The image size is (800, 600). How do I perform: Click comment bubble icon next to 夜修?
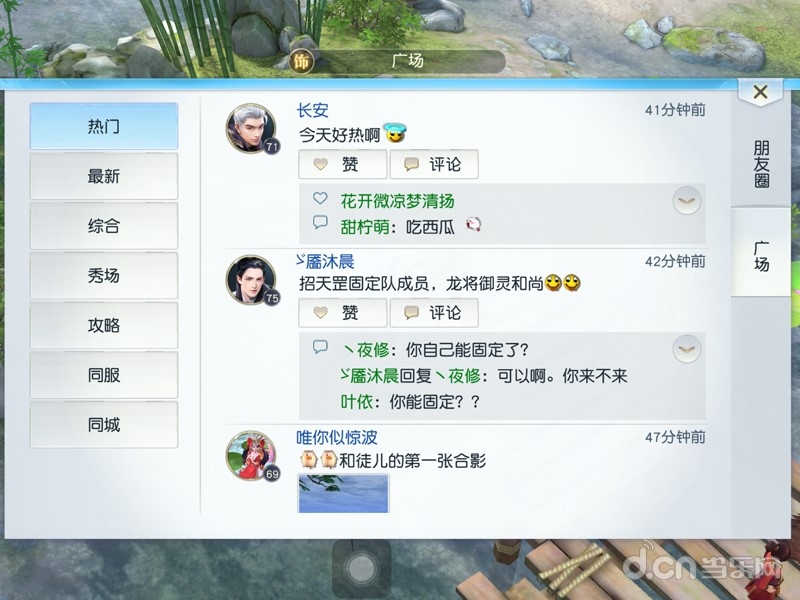coord(320,347)
